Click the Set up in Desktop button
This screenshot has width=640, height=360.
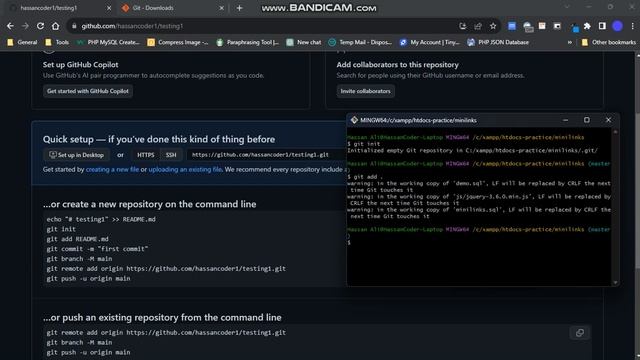pos(76,155)
